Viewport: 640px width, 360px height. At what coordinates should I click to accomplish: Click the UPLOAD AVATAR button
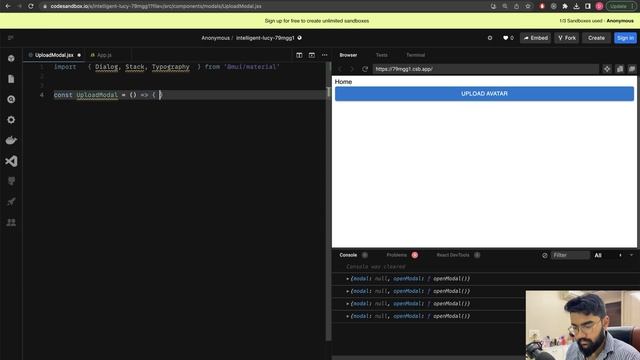pyautogui.click(x=484, y=94)
